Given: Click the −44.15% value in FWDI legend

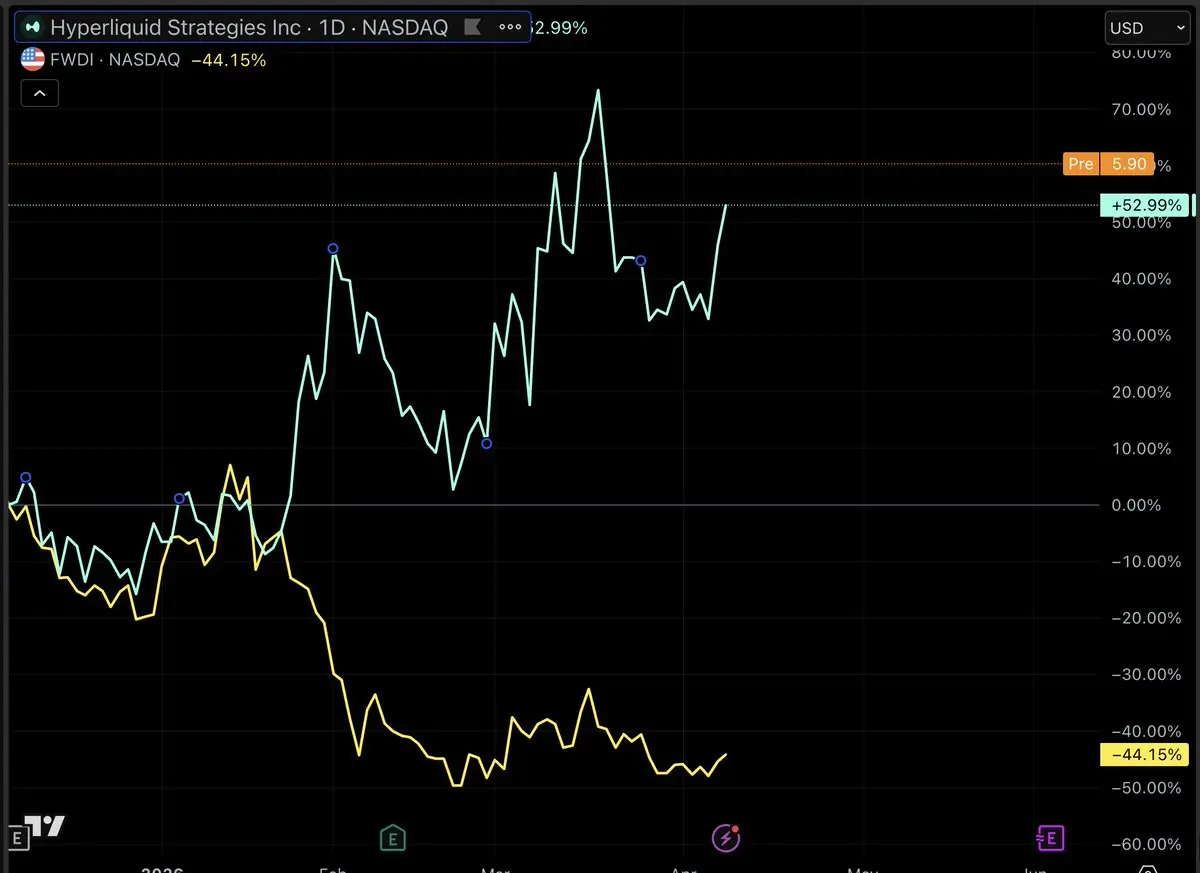Looking at the screenshot, I should coord(228,60).
